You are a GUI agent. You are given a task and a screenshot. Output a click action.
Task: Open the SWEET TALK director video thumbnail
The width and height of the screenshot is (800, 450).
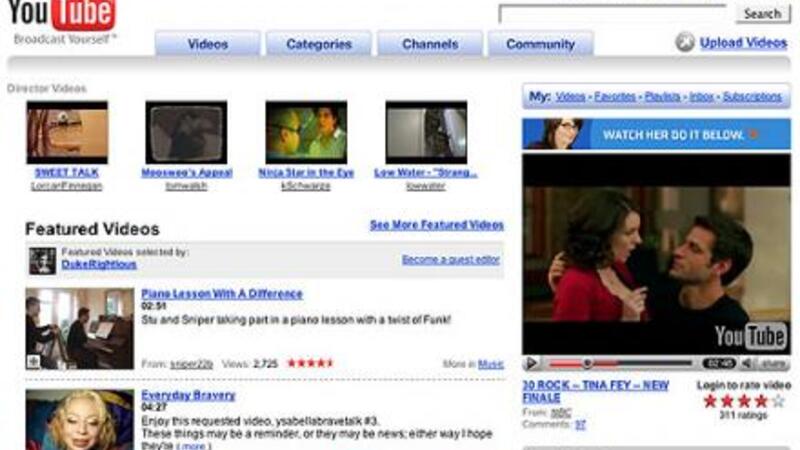[x=67, y=132]
